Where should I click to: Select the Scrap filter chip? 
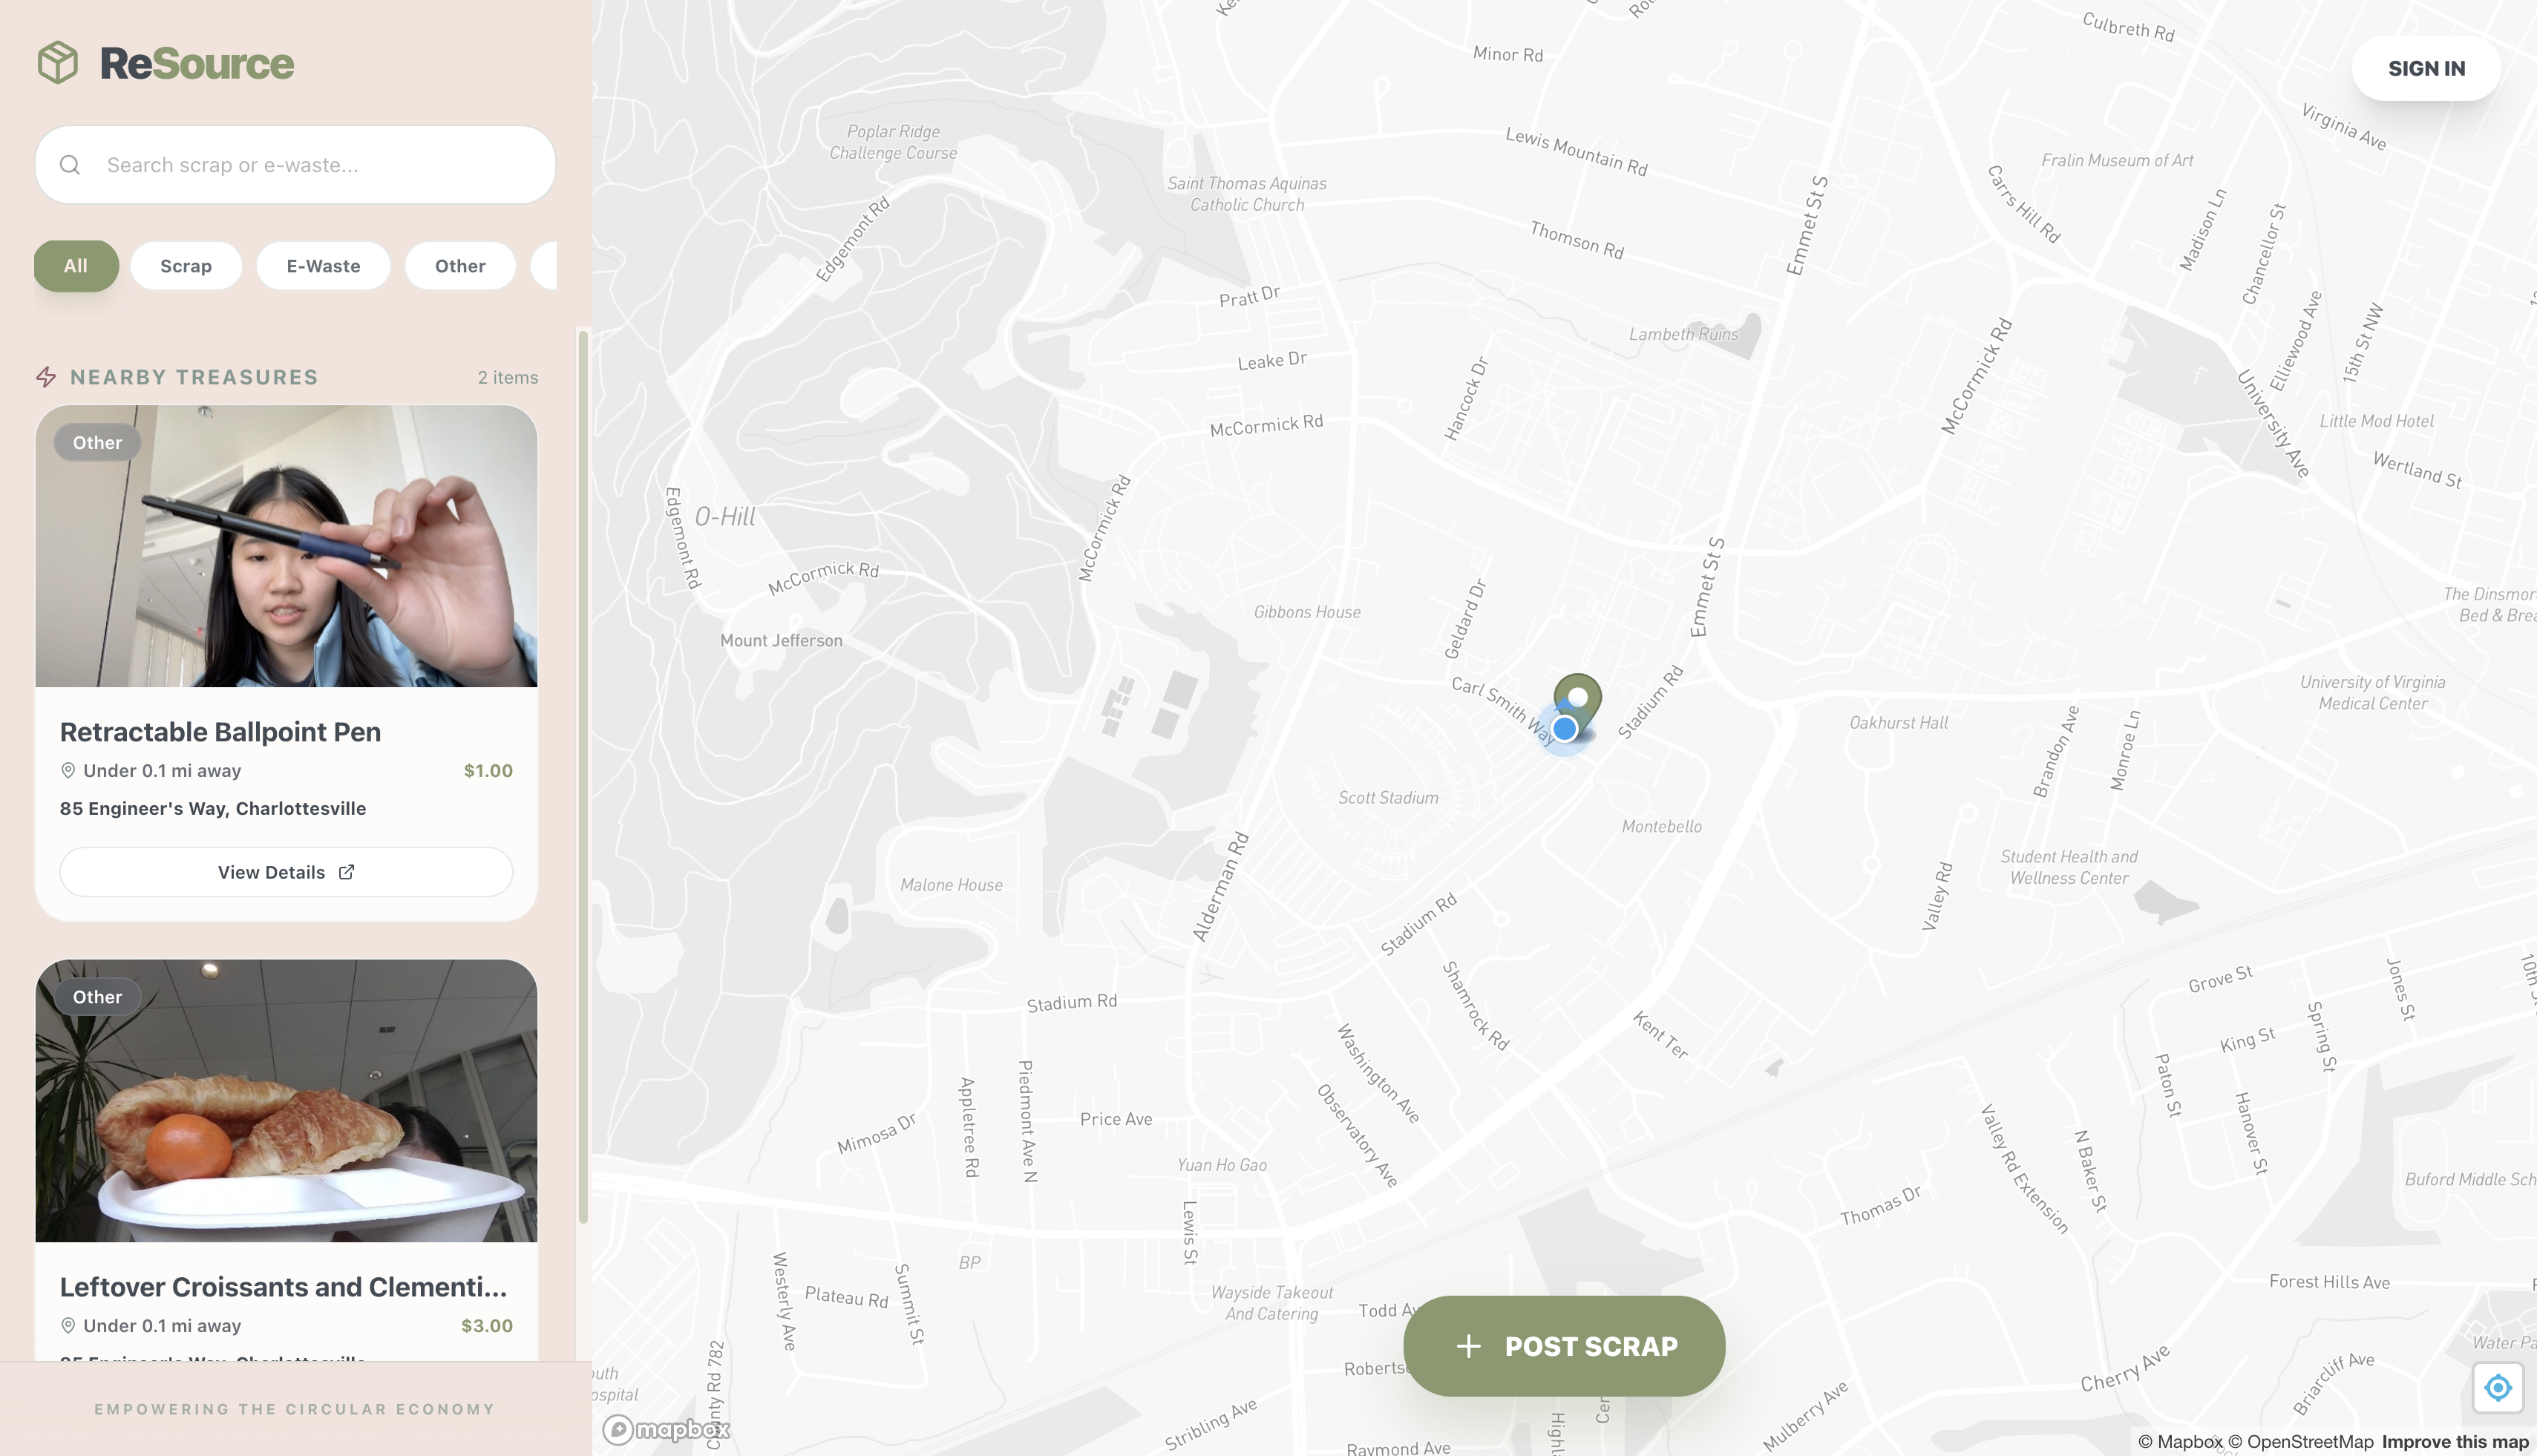(186, 266)
